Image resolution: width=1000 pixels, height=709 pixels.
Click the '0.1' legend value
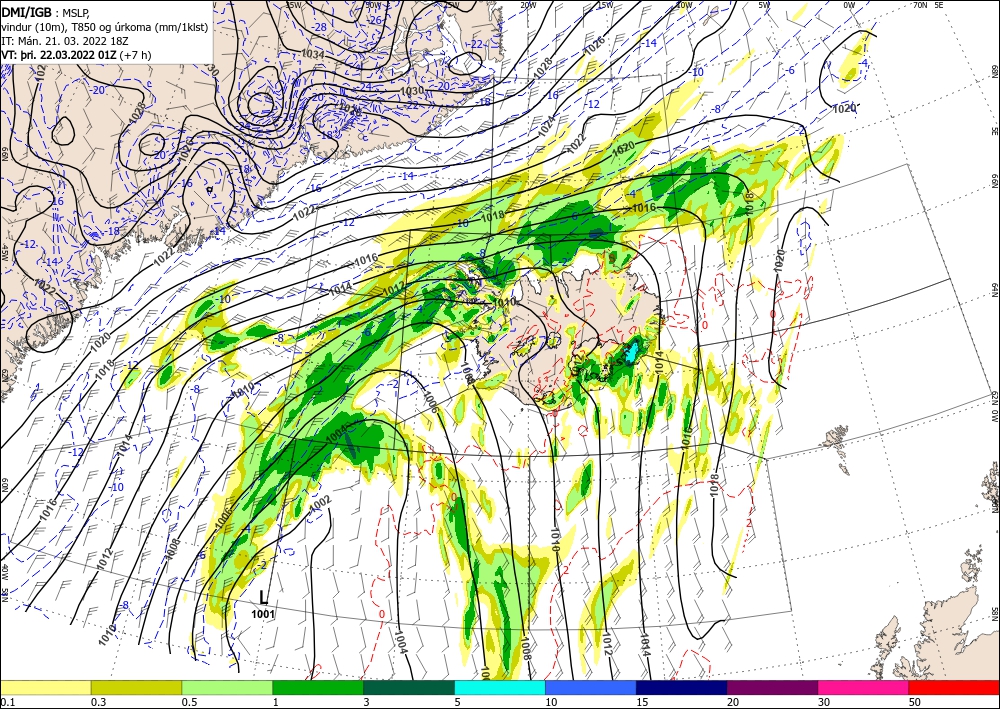tap(6, 702)
